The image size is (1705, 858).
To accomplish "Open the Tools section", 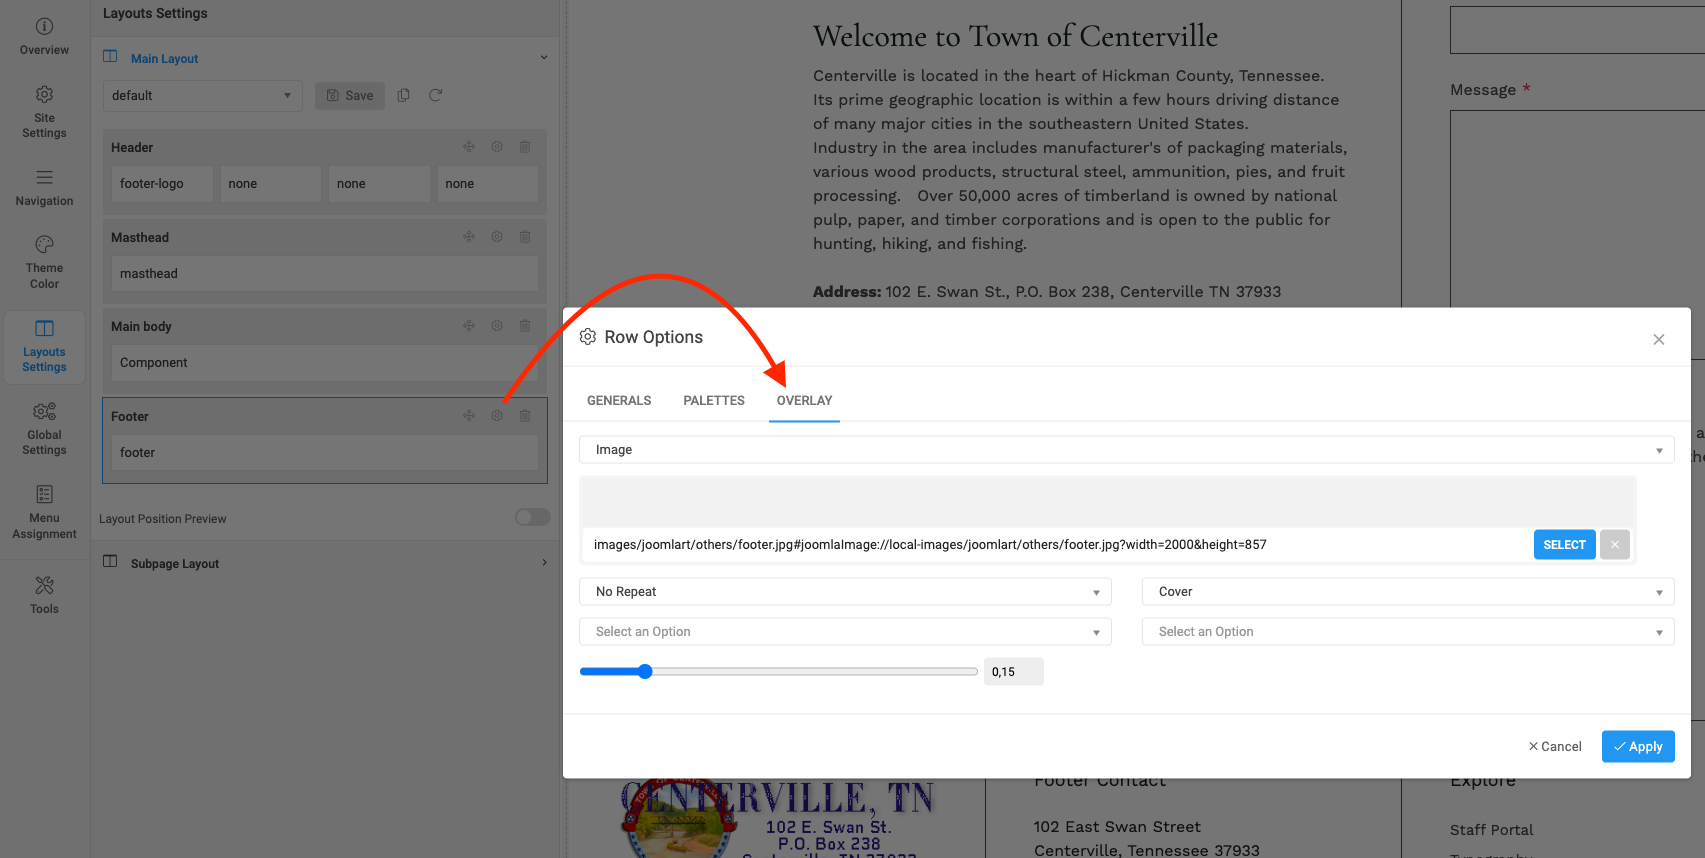I will pyautogui.click(x=44, y=594).
